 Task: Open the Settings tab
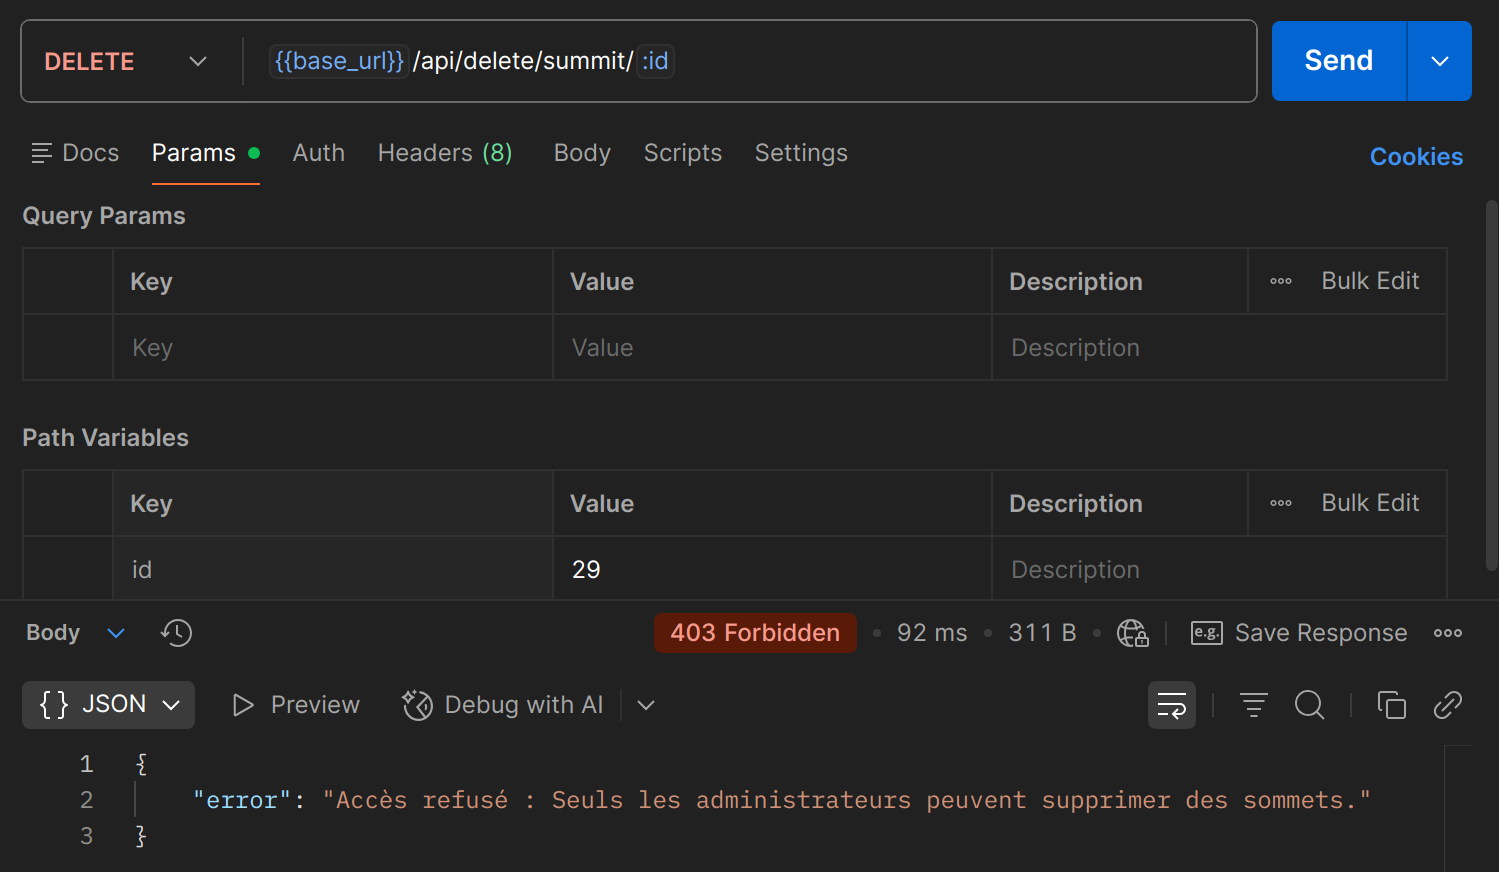(801, 153)
